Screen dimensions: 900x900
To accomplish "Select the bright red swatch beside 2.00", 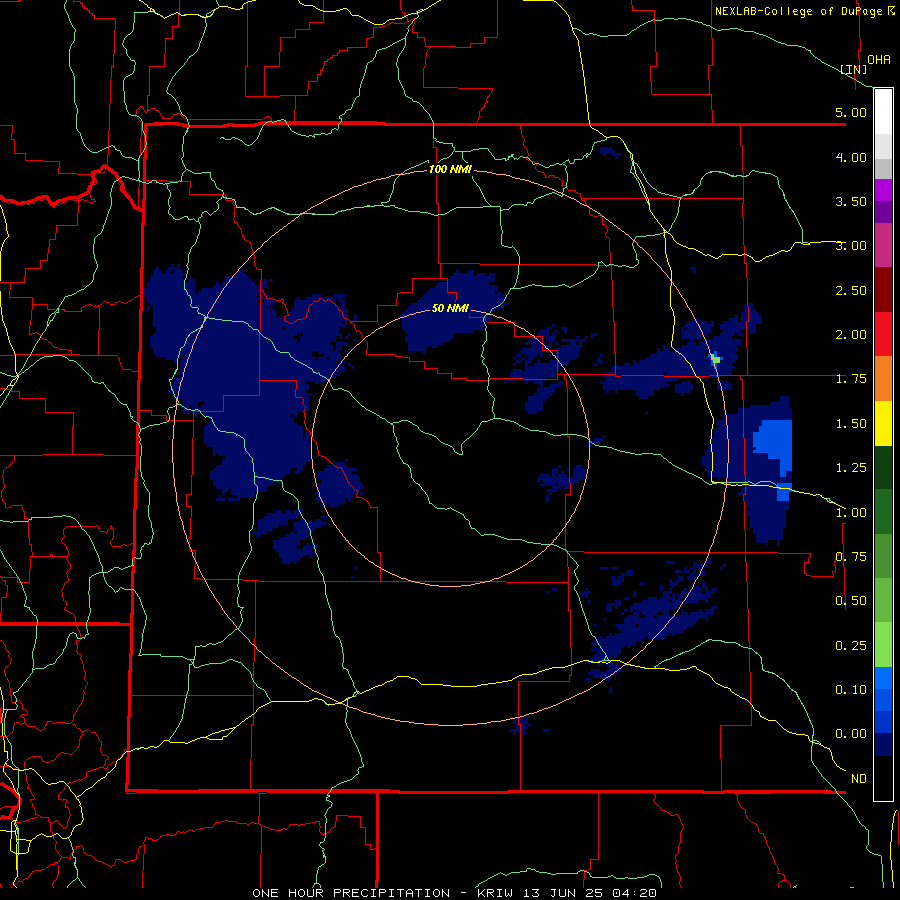I will [x=883, y=334].
